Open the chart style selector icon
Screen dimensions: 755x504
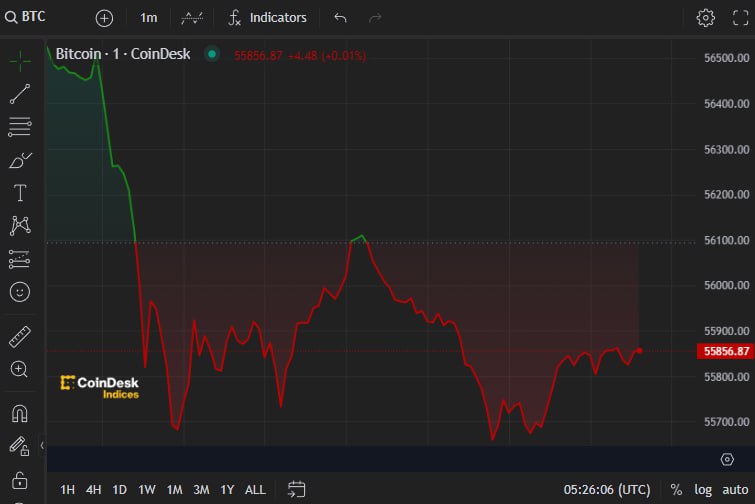coord(192,18)
